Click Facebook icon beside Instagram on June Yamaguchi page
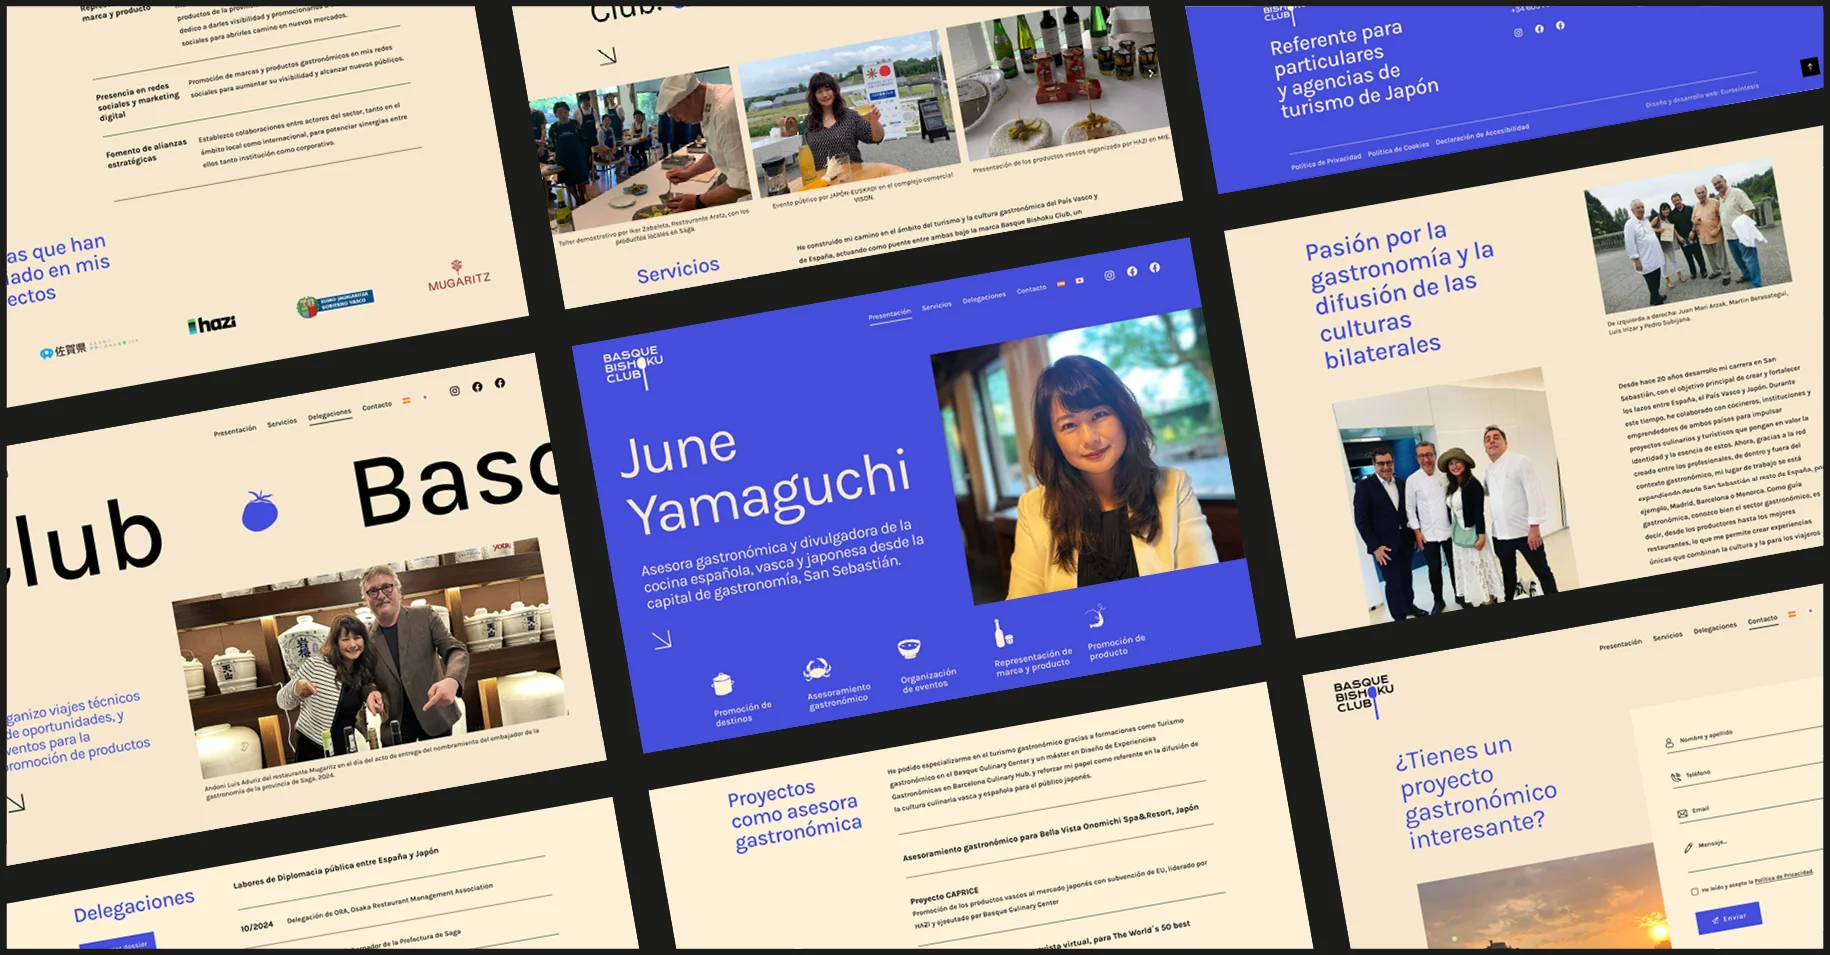Viewport: 1830px width, 955px height. (1132, 272)
